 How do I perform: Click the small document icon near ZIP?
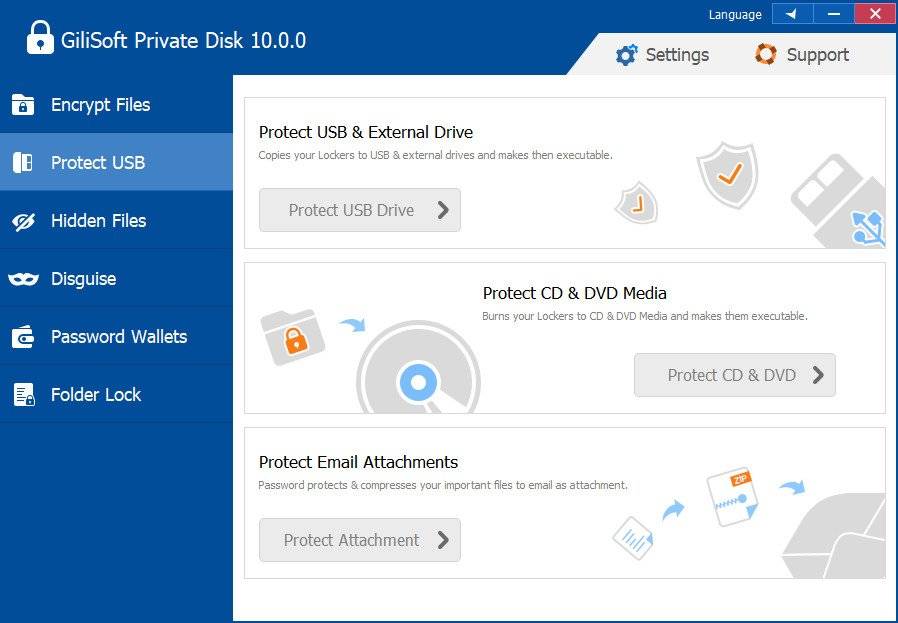tap(633, 538)
